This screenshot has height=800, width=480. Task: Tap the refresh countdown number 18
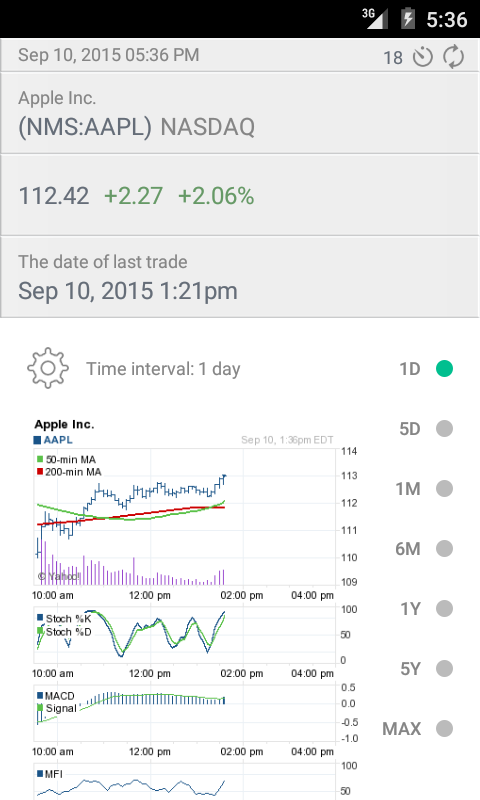tap(393, 58)
